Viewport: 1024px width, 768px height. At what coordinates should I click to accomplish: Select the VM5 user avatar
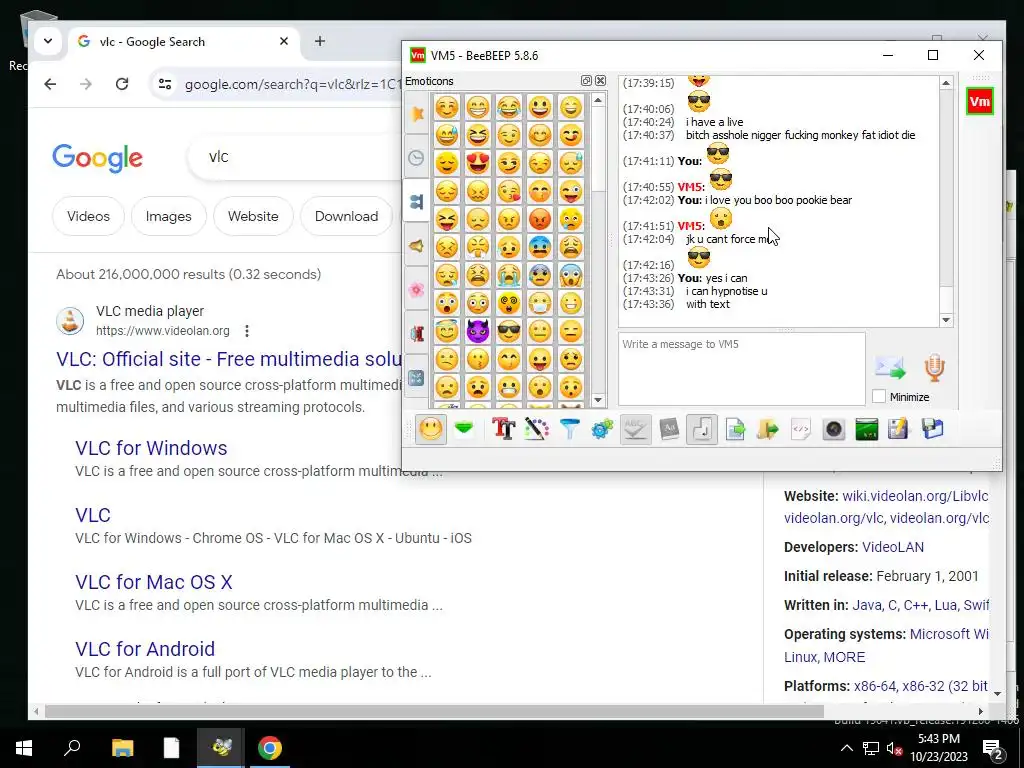coord(980,101)
